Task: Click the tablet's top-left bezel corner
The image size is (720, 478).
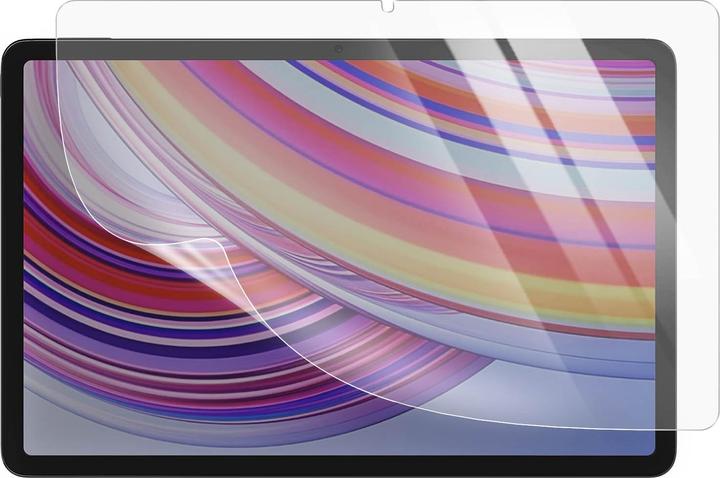Action: (12, 50)
